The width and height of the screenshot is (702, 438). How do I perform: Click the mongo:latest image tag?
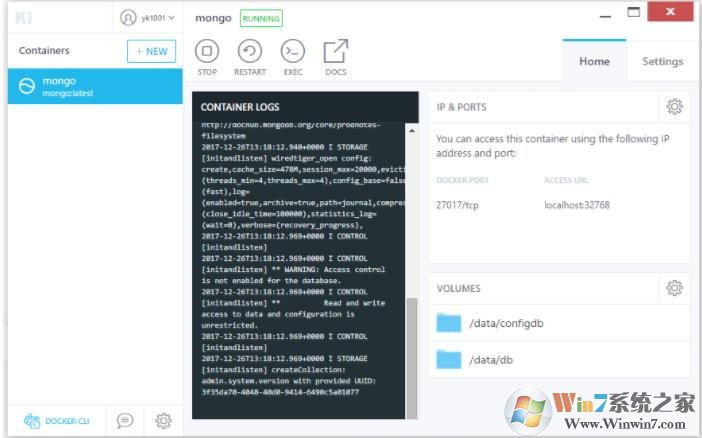pos(68,93)
